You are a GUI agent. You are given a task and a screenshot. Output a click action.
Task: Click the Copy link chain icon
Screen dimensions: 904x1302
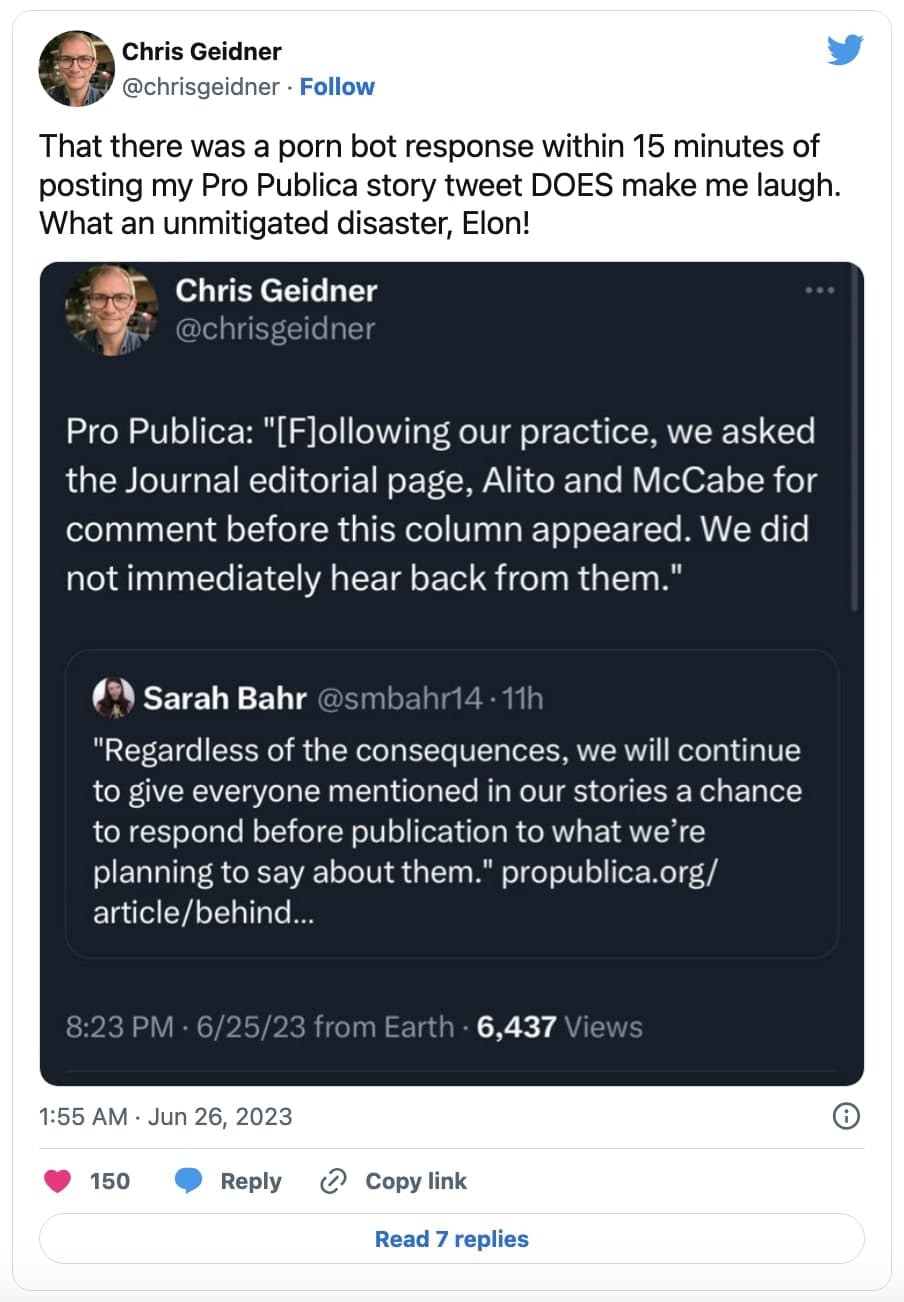pos(332,1181)
